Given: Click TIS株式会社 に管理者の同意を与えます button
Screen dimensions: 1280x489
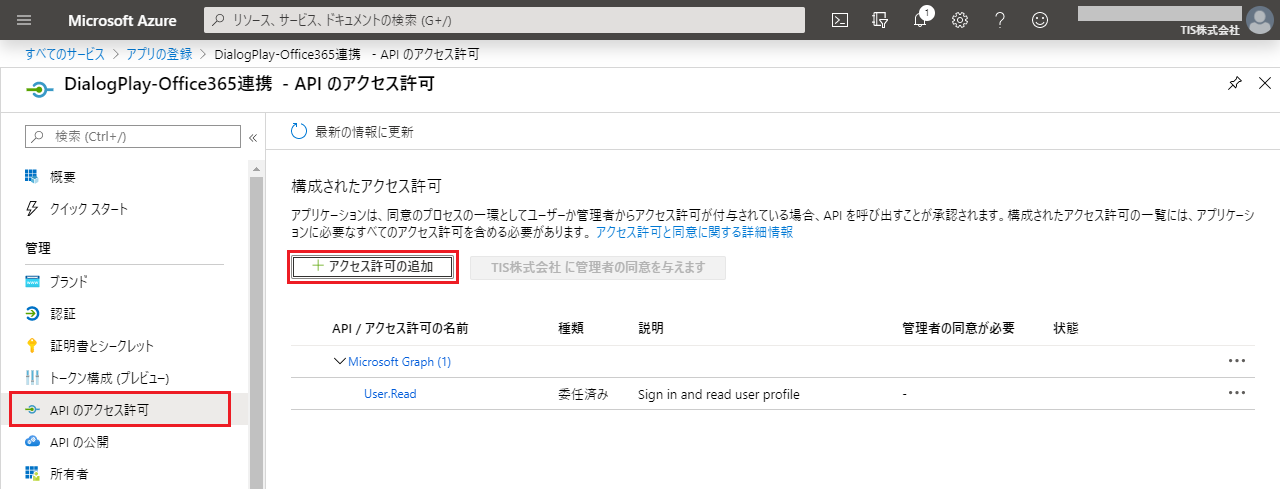Looking at the screenshot, I should (598, 267).
